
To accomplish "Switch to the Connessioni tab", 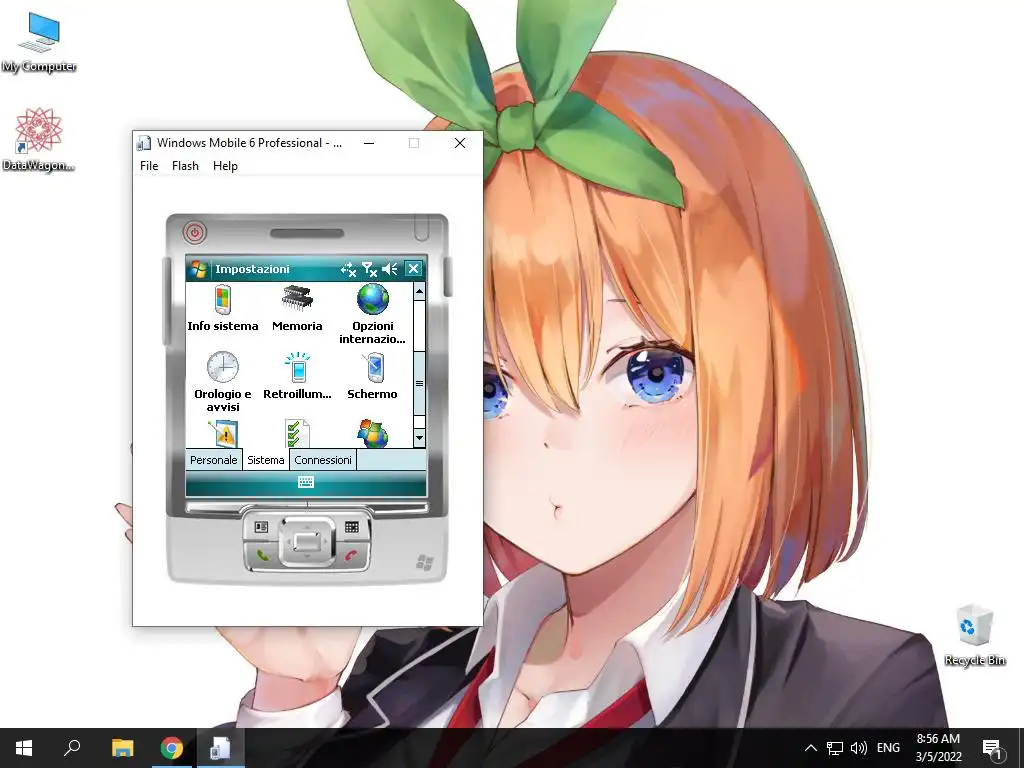I will pos(323,460).
